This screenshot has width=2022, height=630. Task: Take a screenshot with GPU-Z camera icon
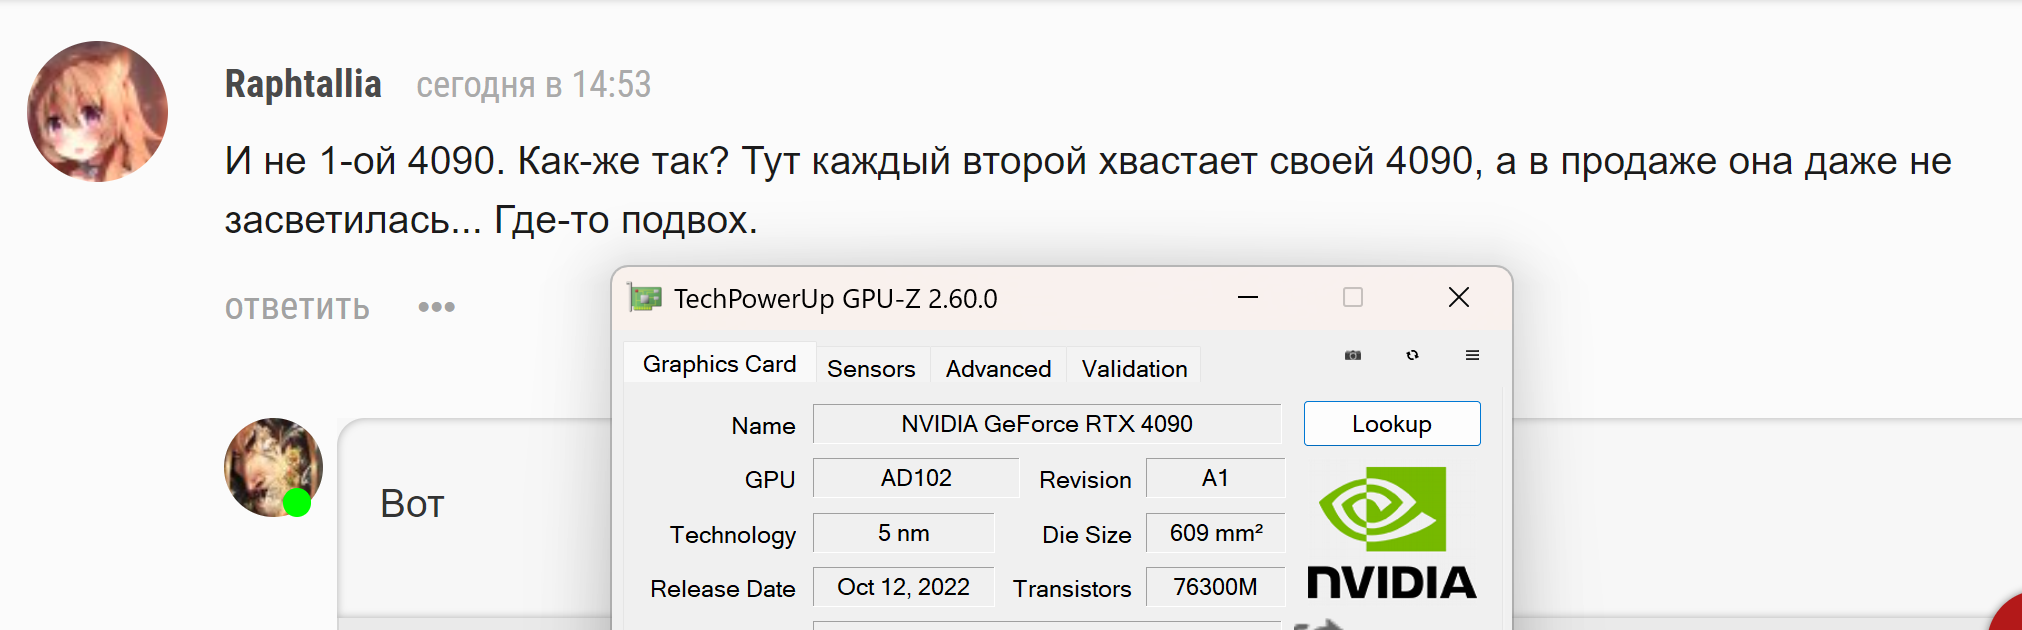click(1353, 355)
